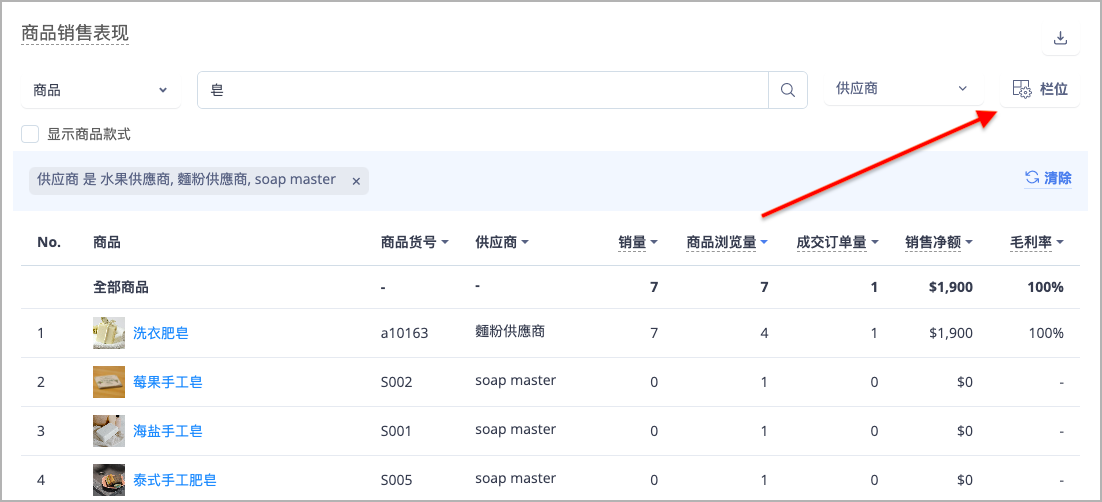Click the 莓果手工皂 product thumbnail
The image size is (1102, 502).
click(x=109, y=382)
